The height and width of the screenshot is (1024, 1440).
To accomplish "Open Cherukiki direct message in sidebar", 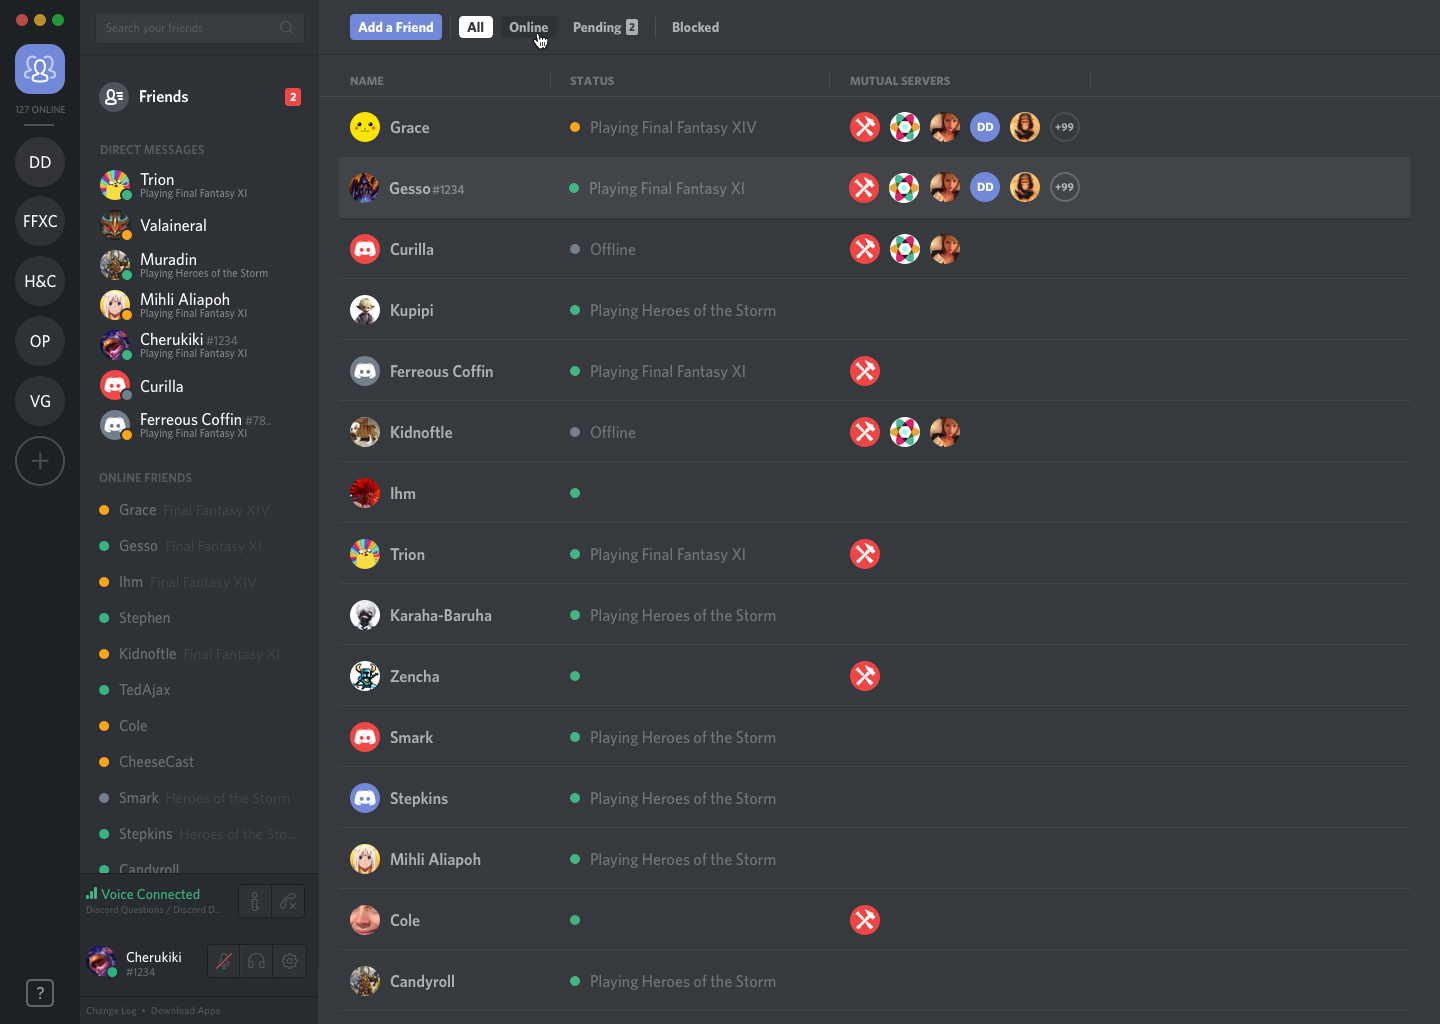I will tap(200, 345).
